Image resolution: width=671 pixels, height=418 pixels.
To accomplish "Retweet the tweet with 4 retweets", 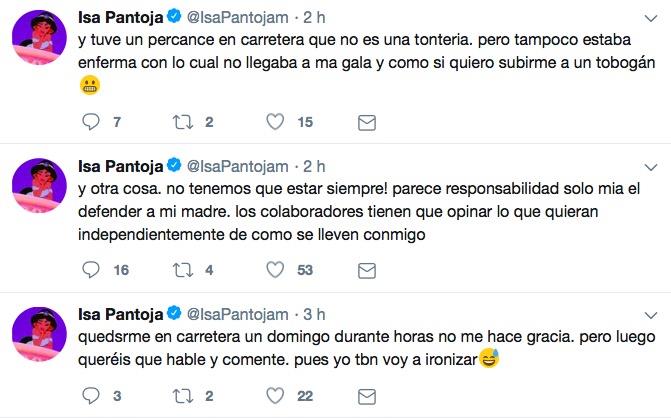I will click(183, 269).
